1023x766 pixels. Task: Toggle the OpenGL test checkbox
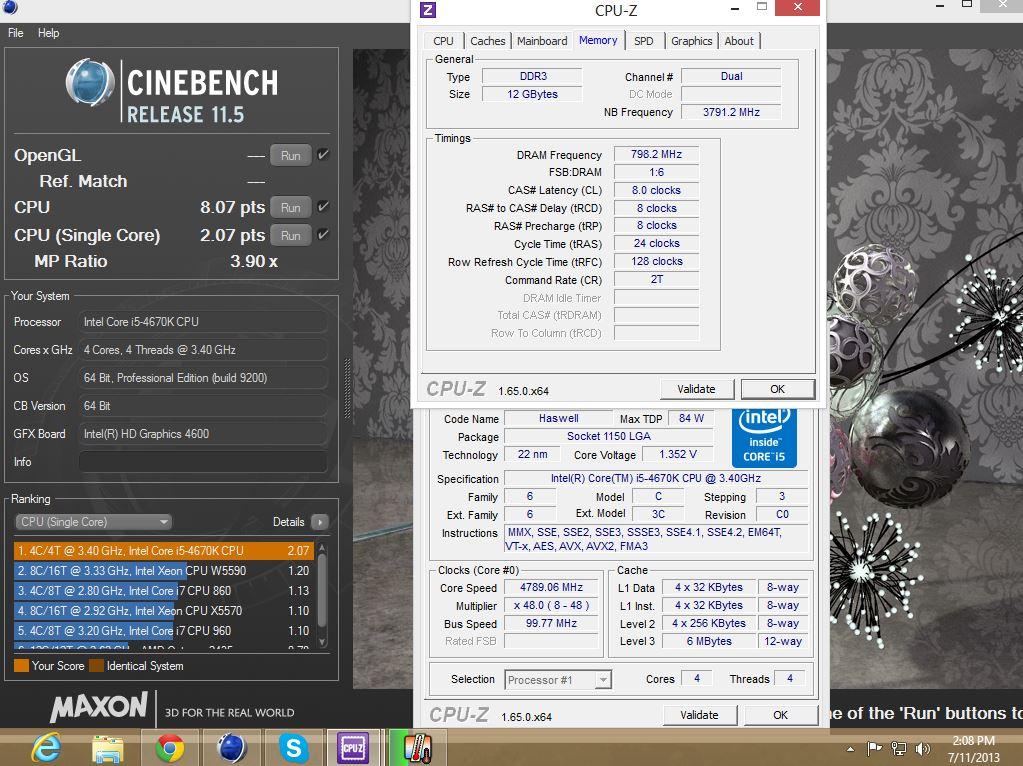coord(323,155)
